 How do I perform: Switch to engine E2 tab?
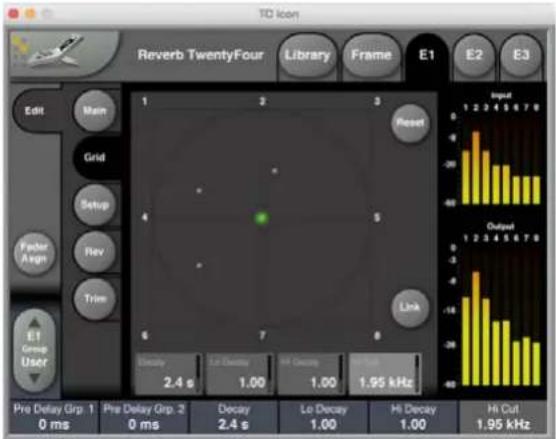(474, 55)
